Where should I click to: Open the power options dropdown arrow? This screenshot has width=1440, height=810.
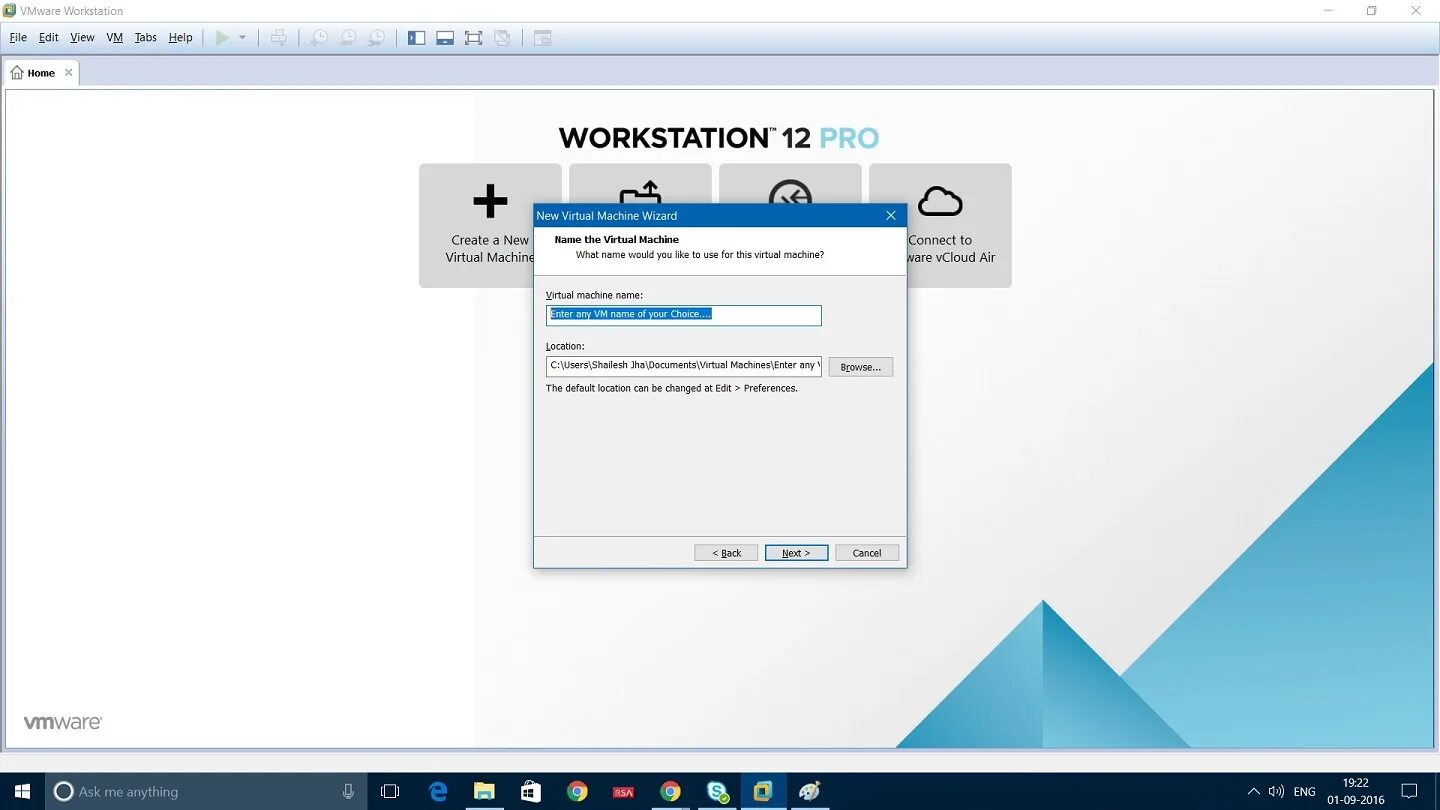(242, 38)
